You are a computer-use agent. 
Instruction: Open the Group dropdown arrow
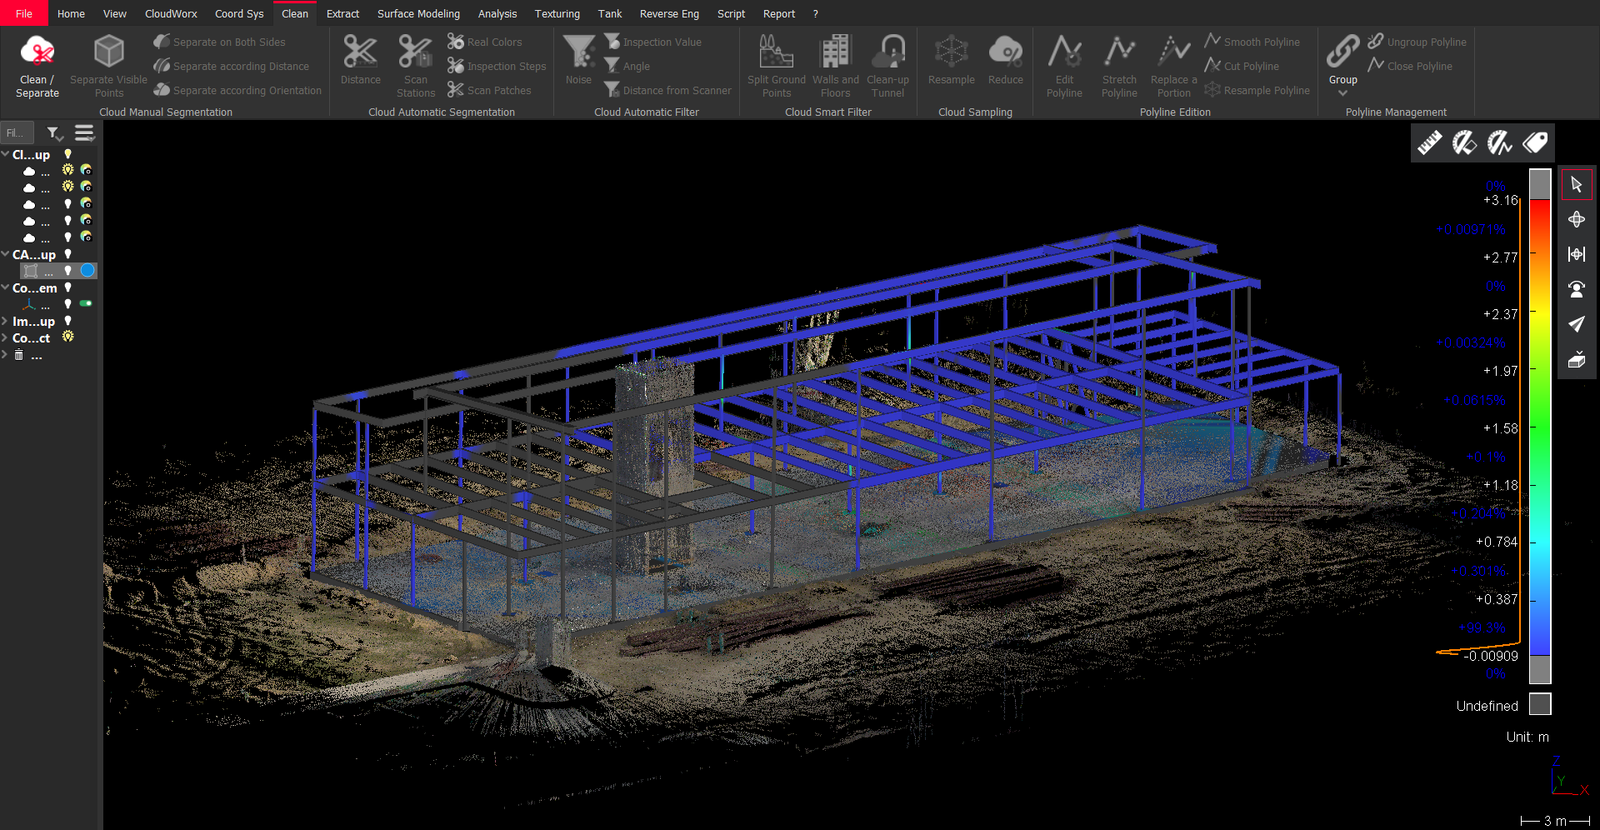(1343, 93)
